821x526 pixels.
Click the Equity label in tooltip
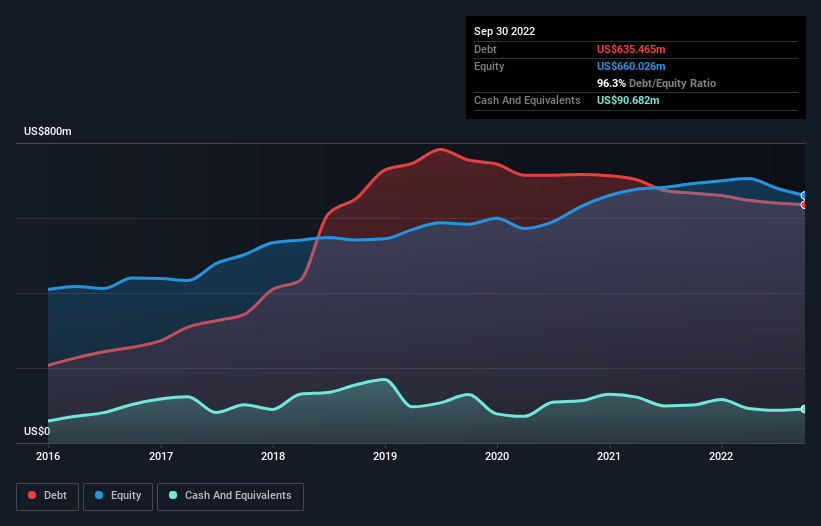tap(489, 66)
